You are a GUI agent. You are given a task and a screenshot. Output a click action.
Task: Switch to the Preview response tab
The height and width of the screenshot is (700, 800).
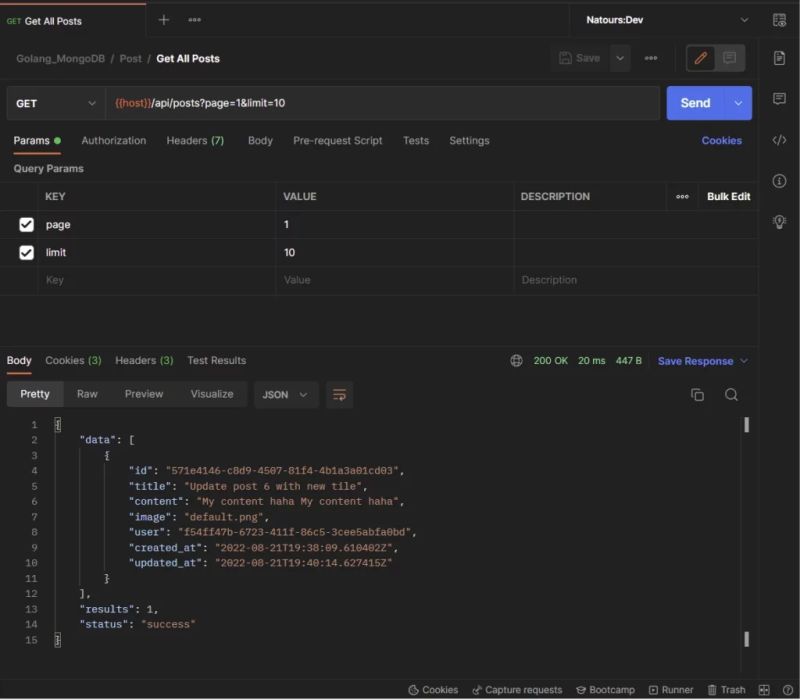click(143, 394)
